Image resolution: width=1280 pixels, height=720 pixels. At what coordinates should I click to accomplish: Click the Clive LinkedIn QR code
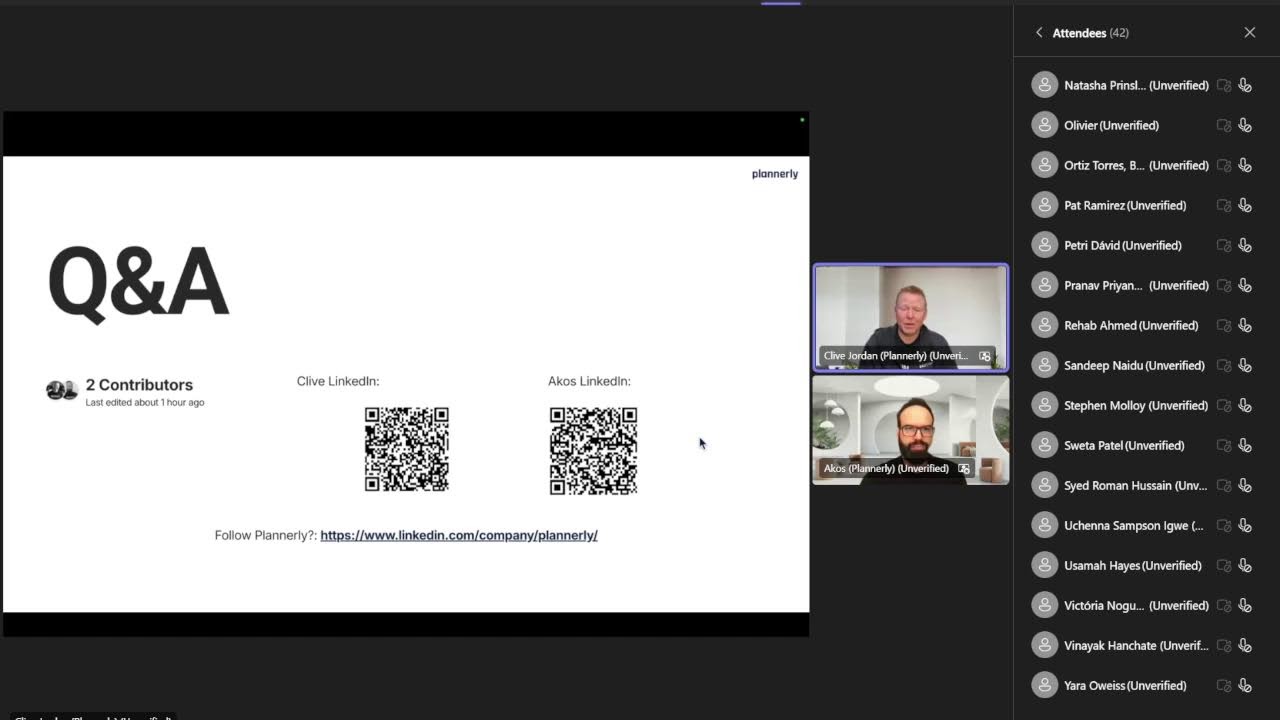[407, 449]
